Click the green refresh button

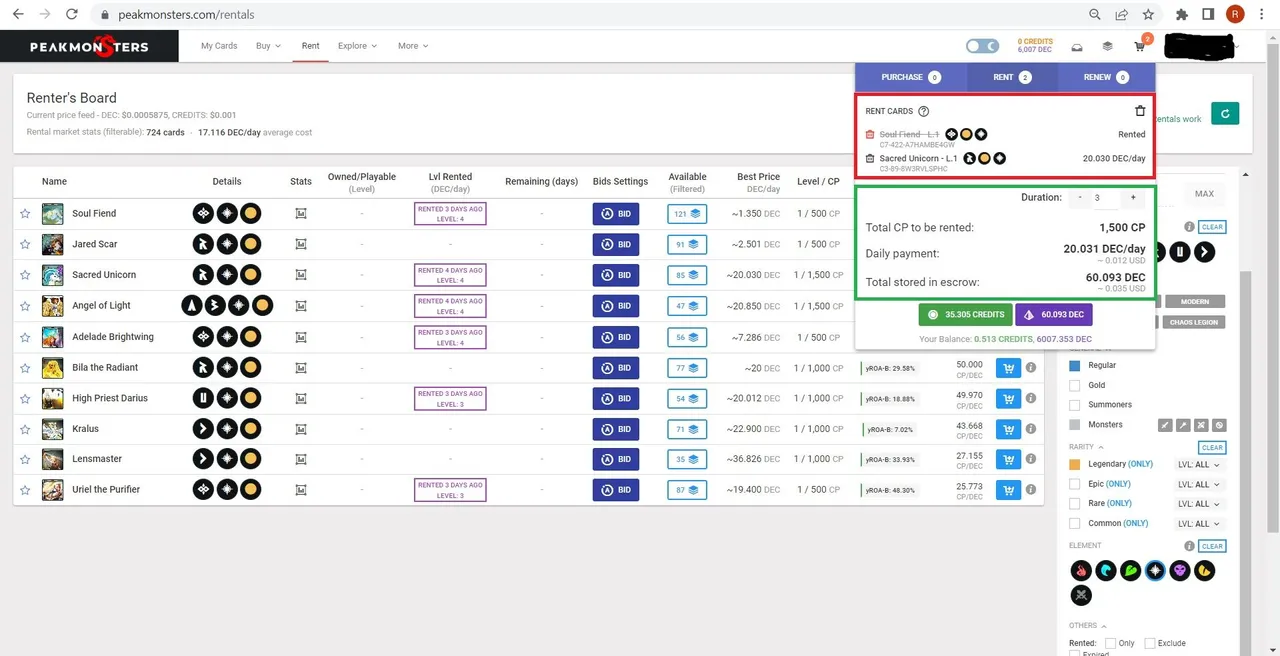(1224, 114)
